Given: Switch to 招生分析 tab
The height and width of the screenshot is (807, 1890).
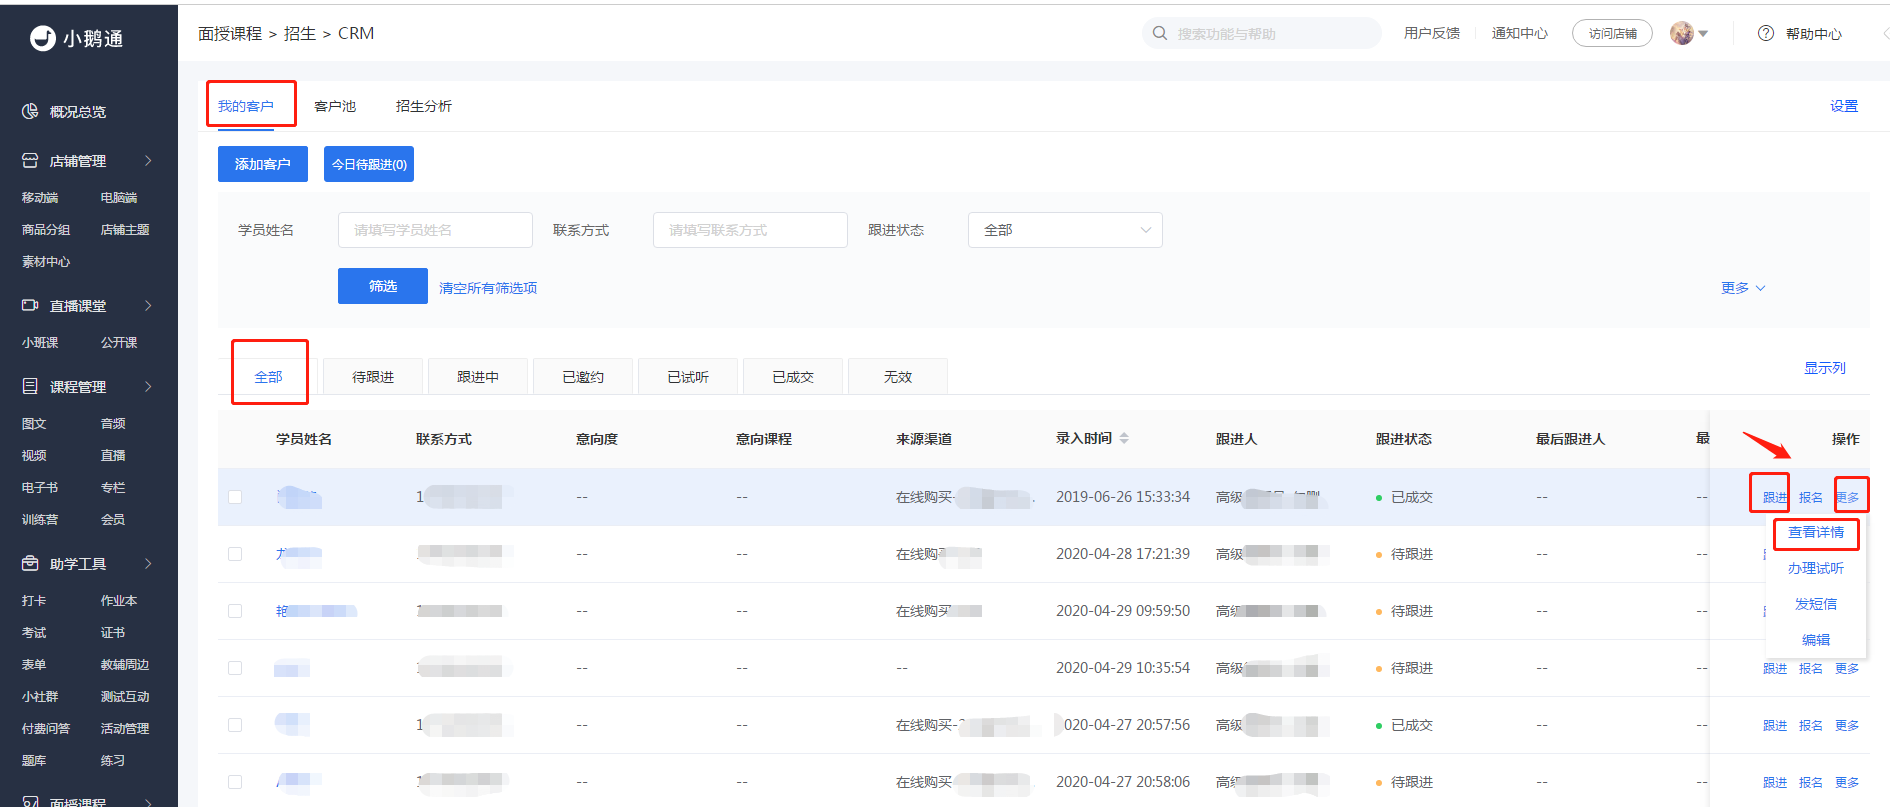Looking at the screenshot, I should pos(424,106).
